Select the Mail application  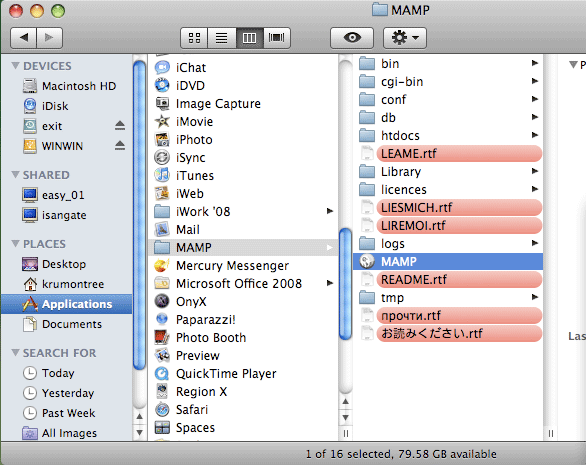point(243,230)
